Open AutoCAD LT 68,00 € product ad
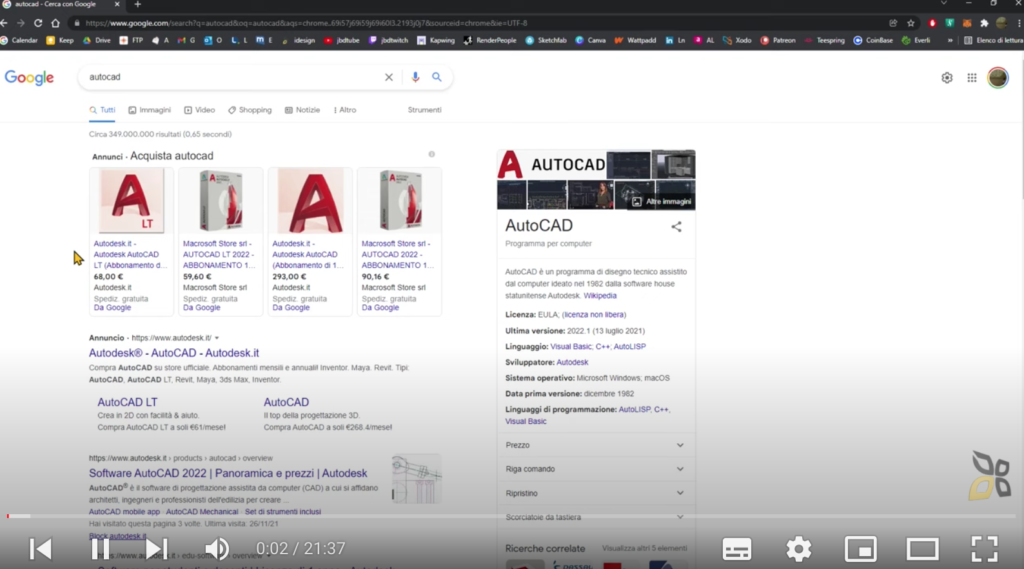 coord(131,242)
